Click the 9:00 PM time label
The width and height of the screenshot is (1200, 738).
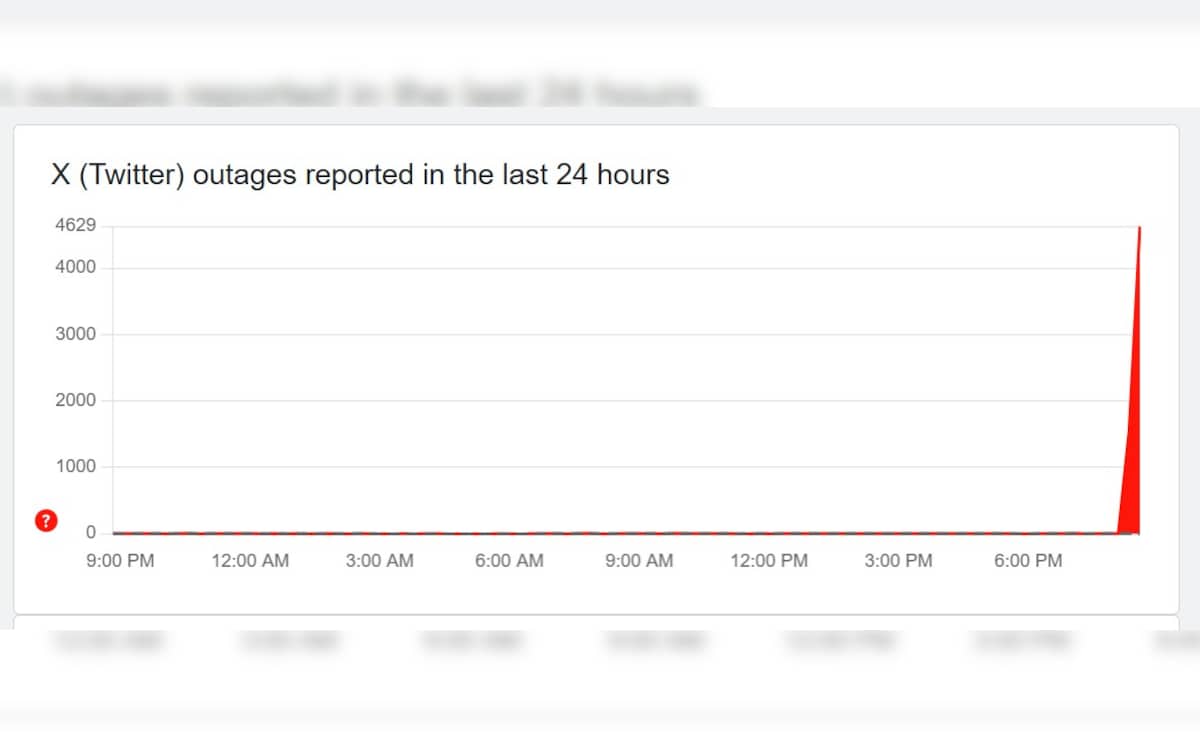pyautogui.click(x=120, y=561)
